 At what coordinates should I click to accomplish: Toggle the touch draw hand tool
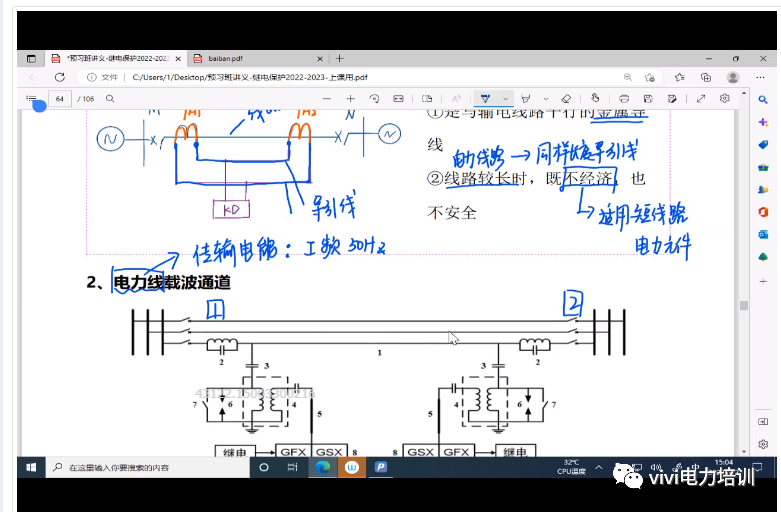pos(595,98)
